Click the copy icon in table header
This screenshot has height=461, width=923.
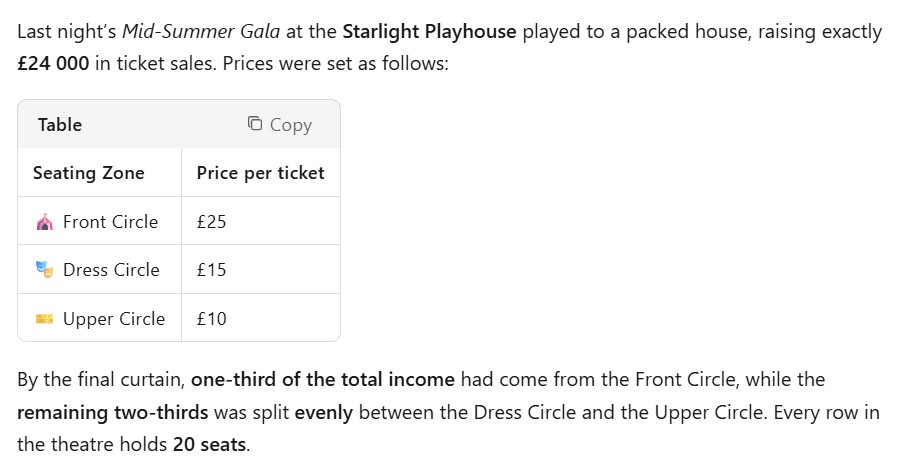(255, 124)
